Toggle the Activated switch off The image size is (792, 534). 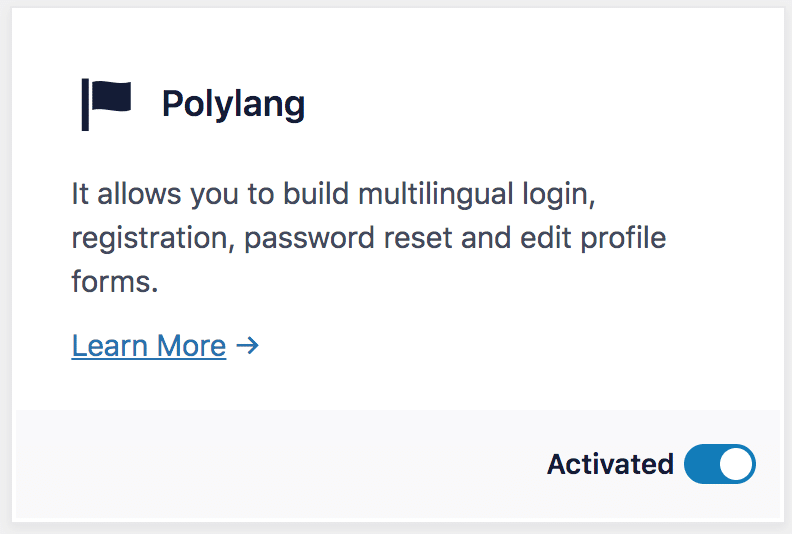[x=720, y=464]
